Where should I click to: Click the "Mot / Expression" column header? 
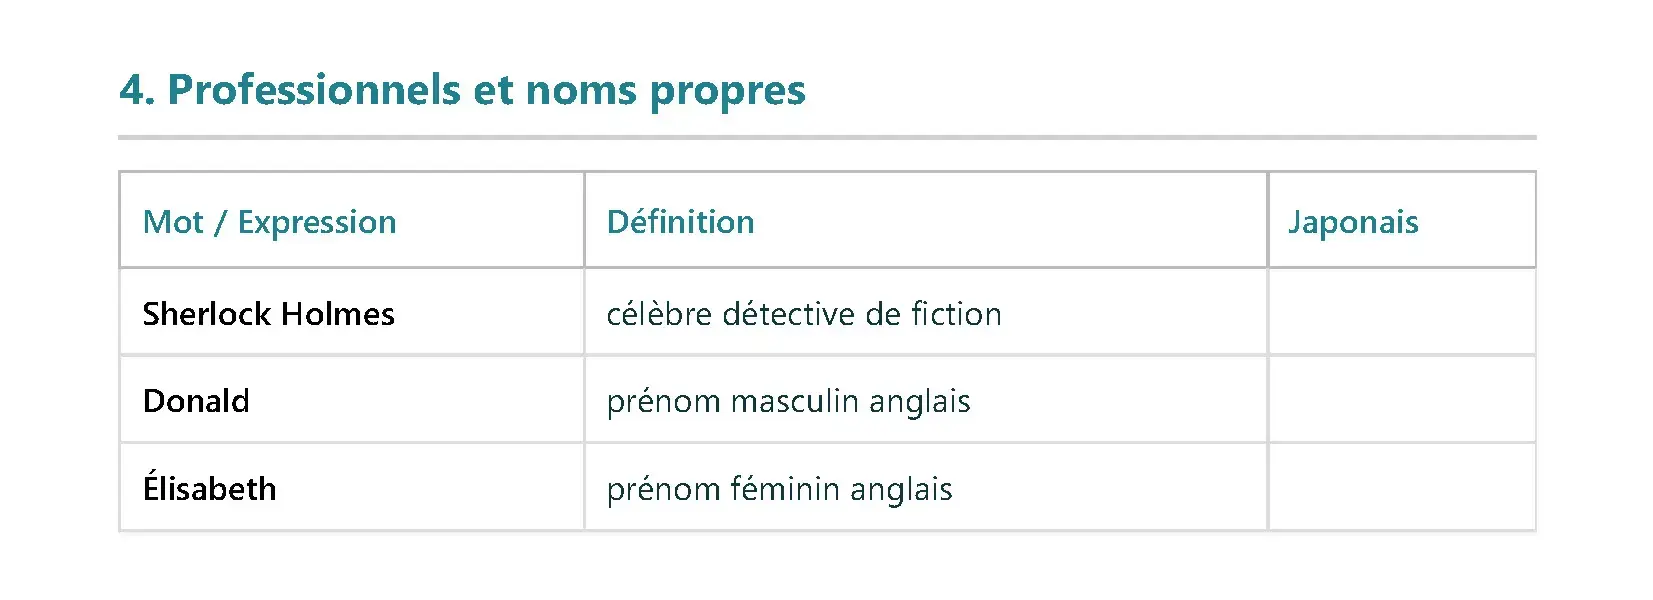pos(270,222)
